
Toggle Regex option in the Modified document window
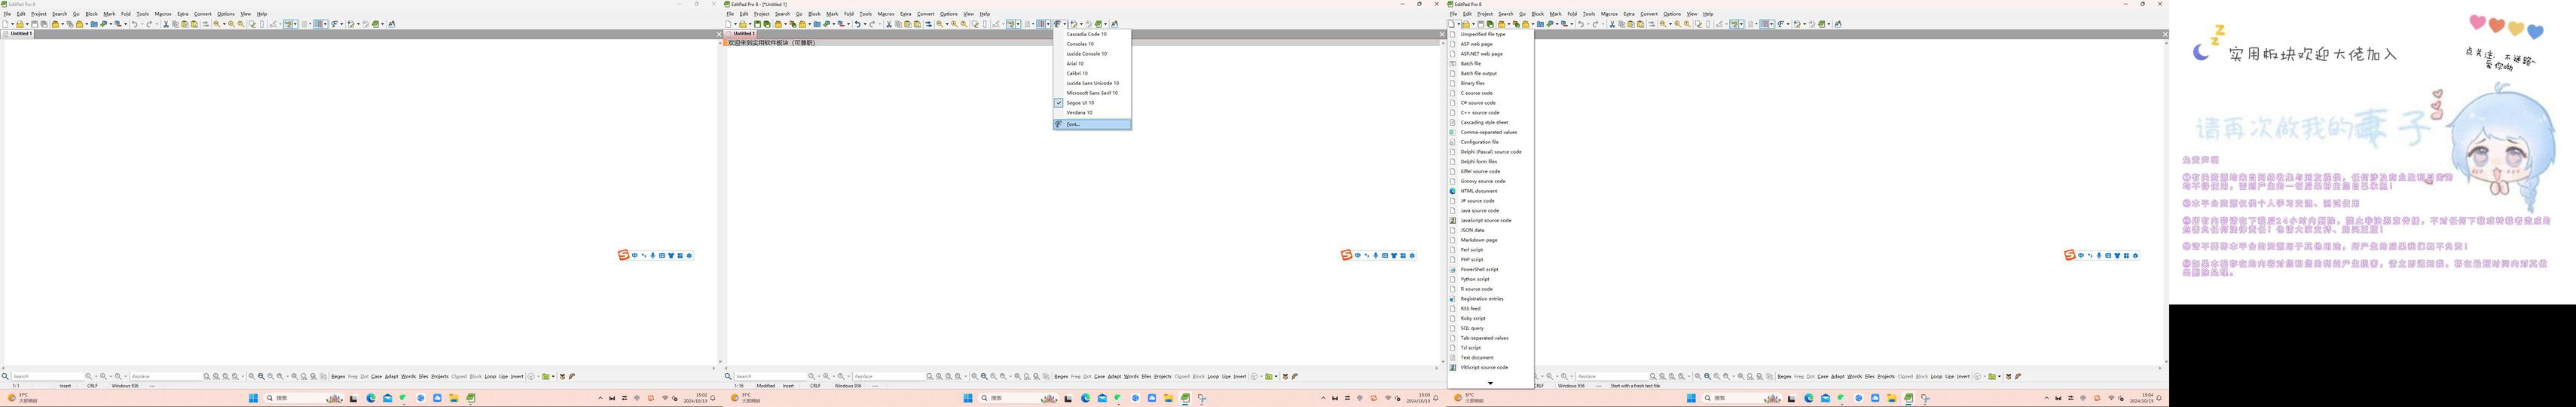[1061, 377]
